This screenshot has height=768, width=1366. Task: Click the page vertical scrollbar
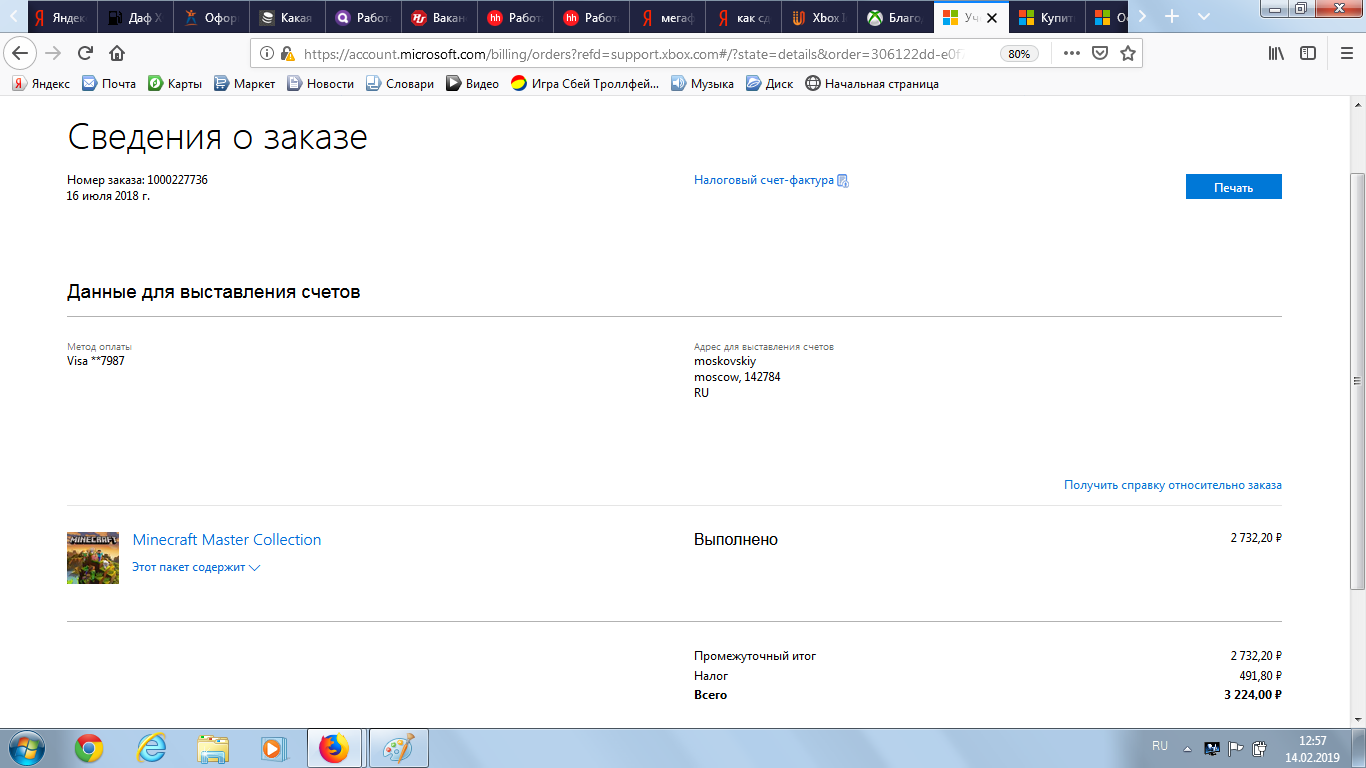tap(1357, 380)
